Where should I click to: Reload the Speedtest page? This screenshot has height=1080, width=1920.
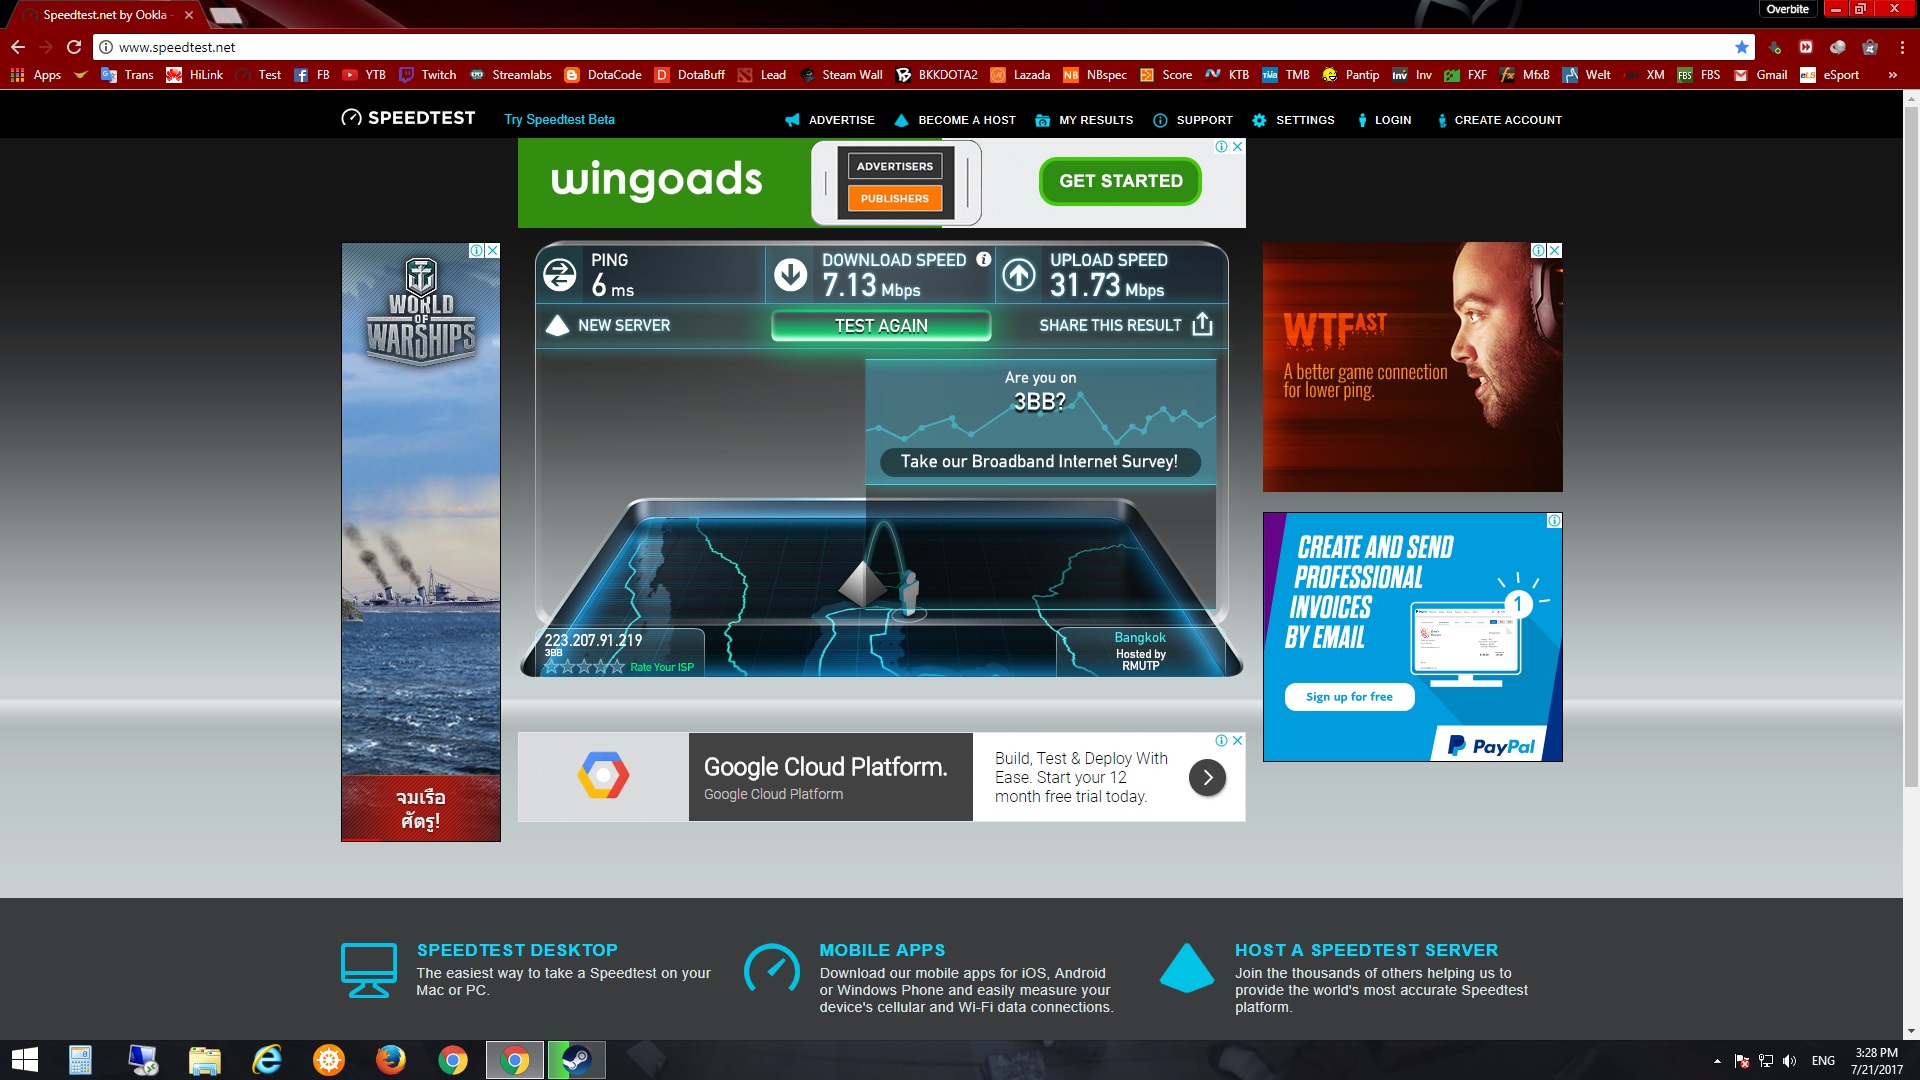(74, 47)
